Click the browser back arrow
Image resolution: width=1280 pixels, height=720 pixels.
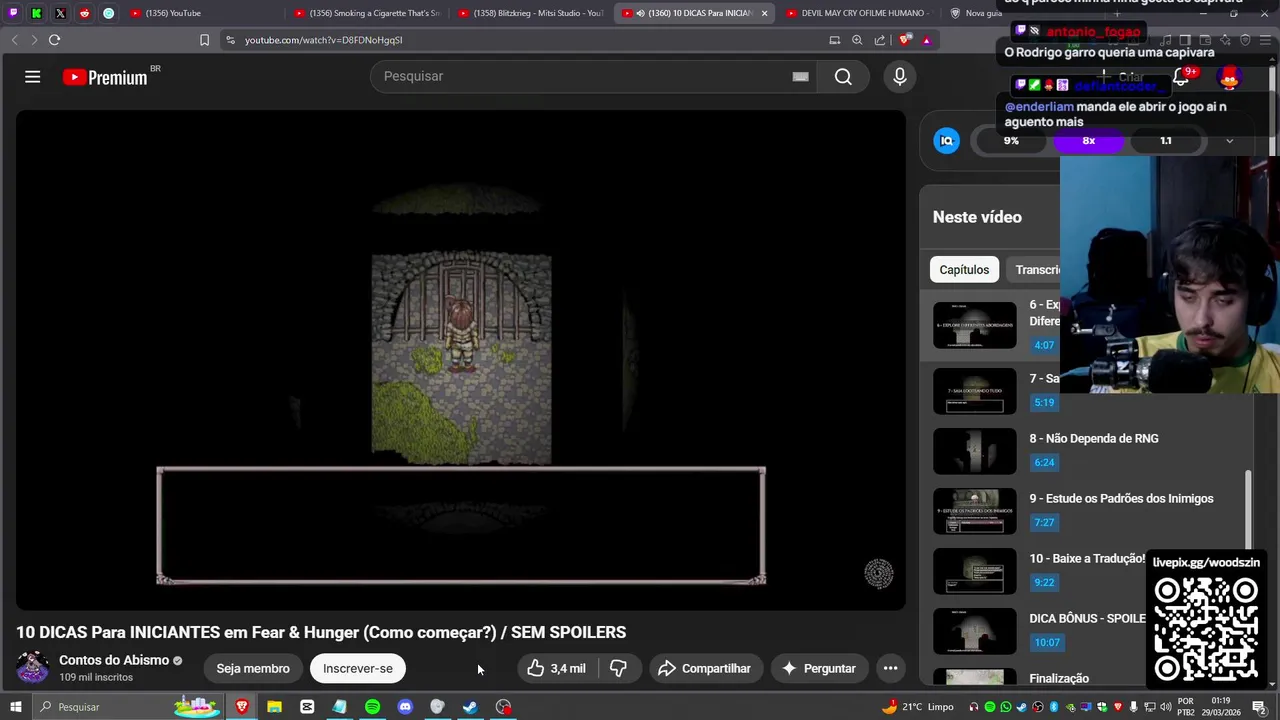click(14, 40)
